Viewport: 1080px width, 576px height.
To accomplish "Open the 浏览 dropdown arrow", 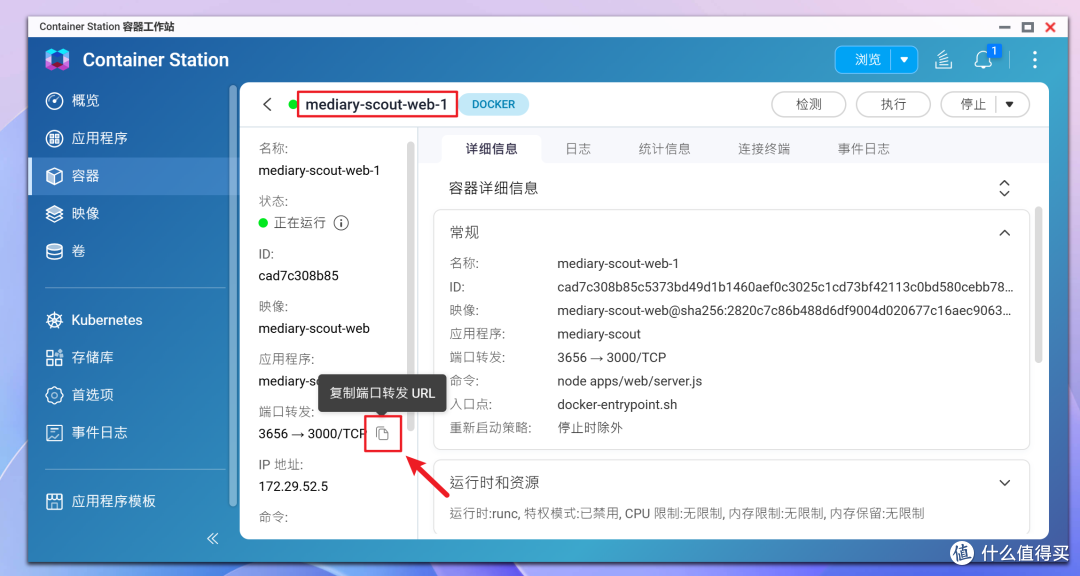I will [x=904, y=60].
